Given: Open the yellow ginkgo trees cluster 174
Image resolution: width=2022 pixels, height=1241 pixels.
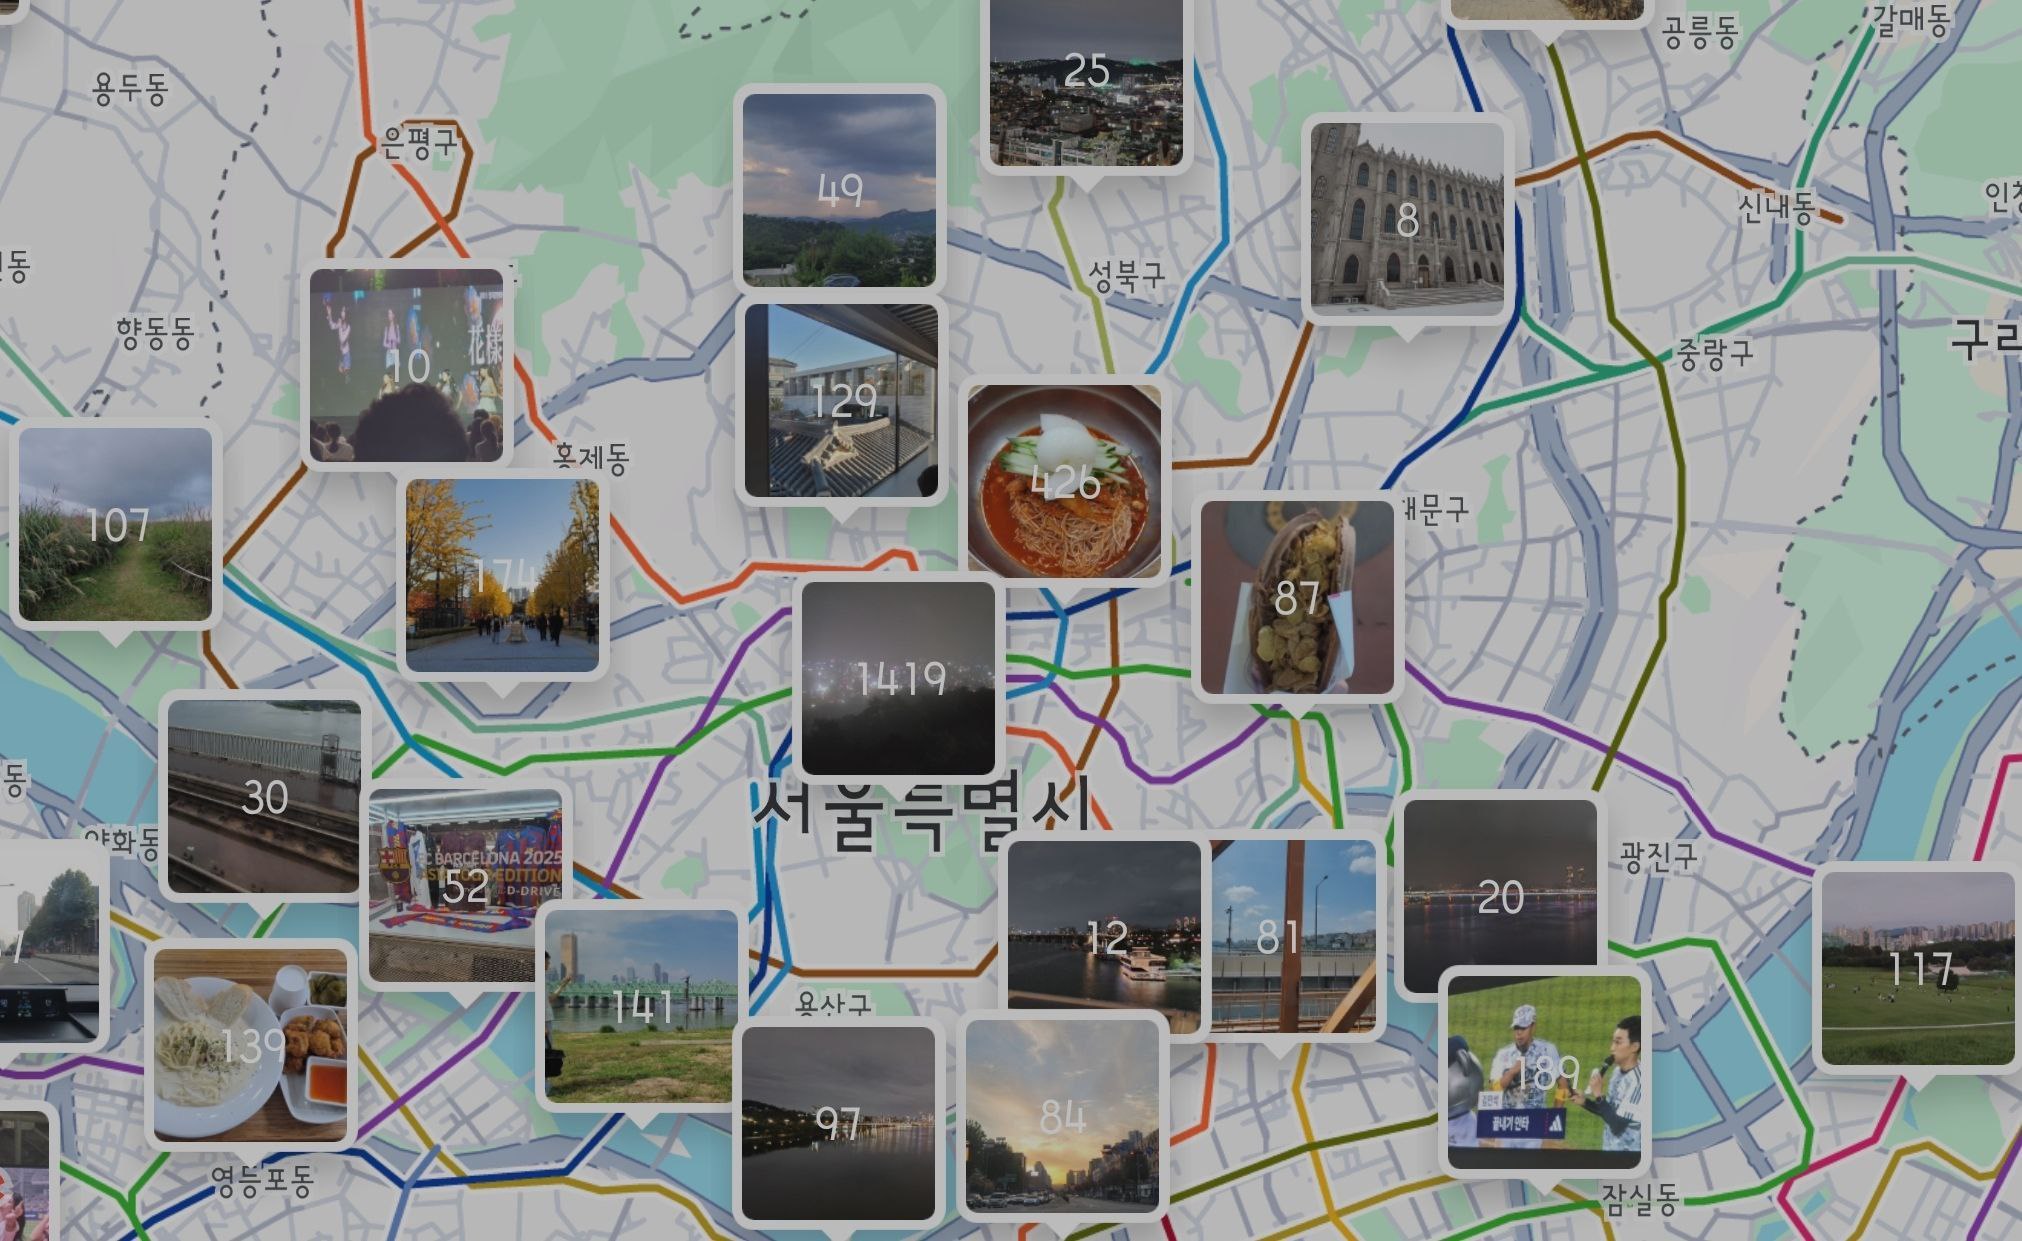Looking at the screenshot, I should (502, 575).
